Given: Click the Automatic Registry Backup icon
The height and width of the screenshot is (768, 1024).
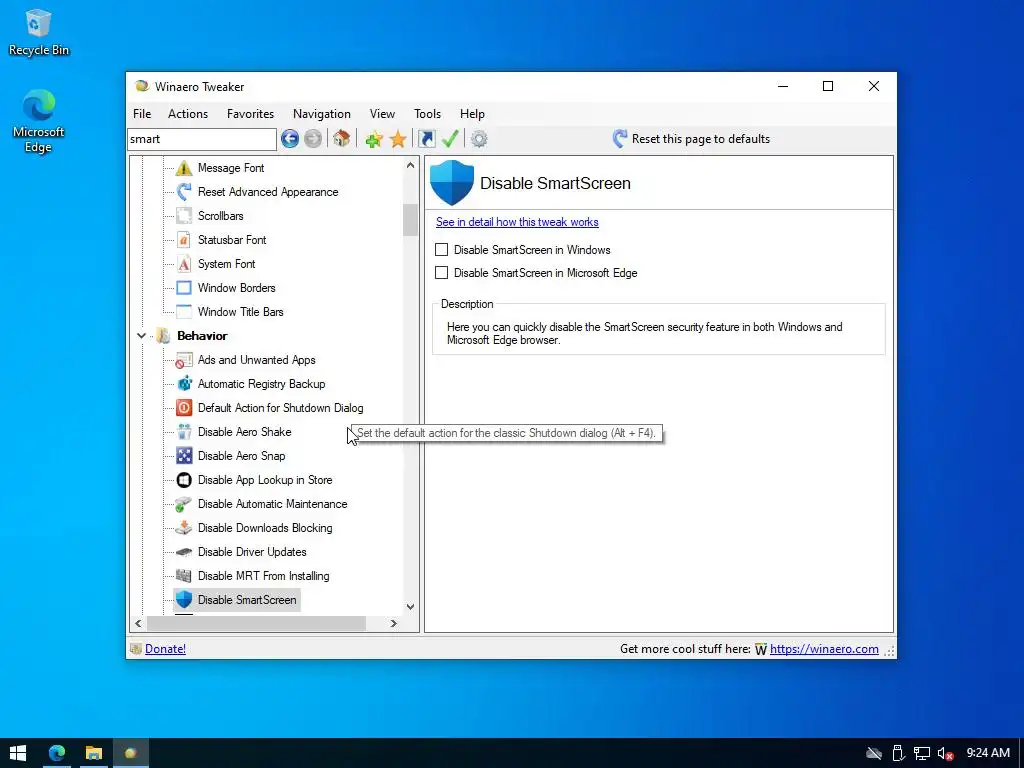Looking at the screenshot, I should point(184,384).
